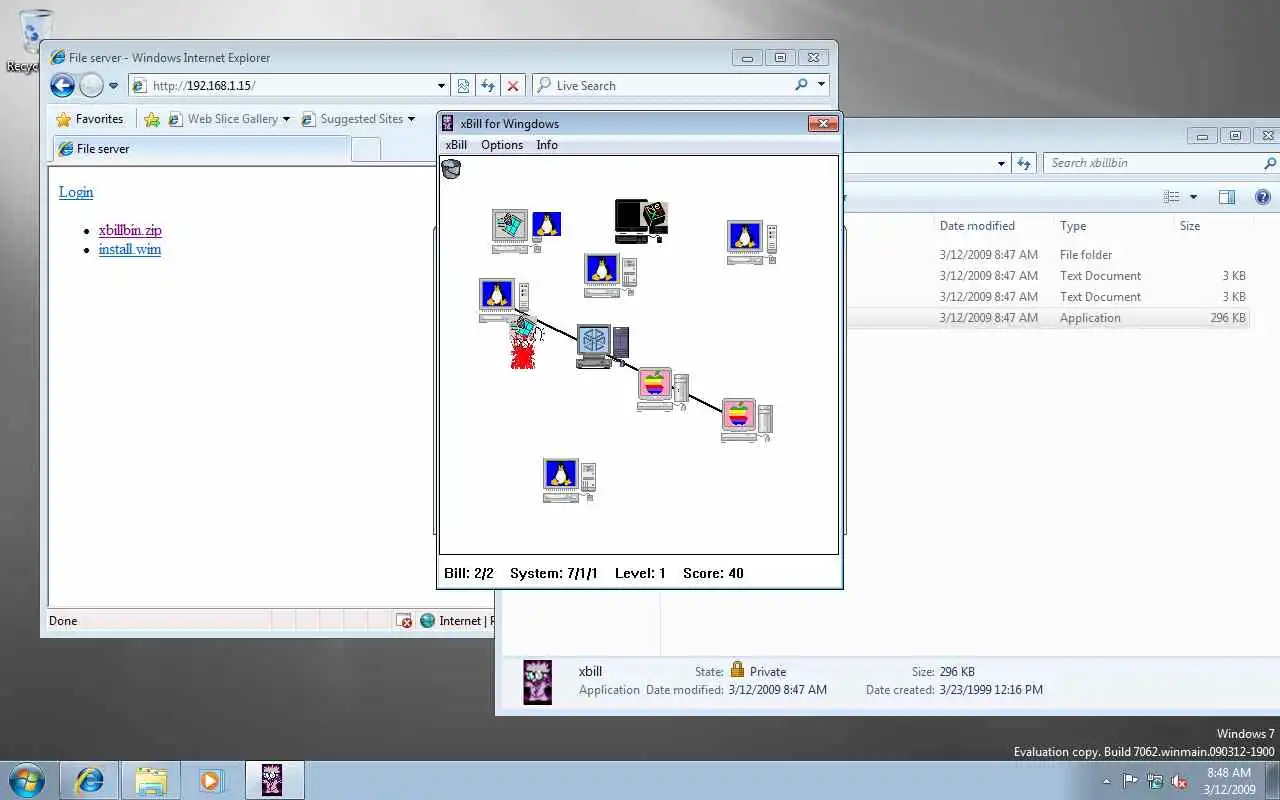The image size is (1280, 800).
Task: Click the detached Linux penguin OS beside infected computer
Action: point(546,224)
